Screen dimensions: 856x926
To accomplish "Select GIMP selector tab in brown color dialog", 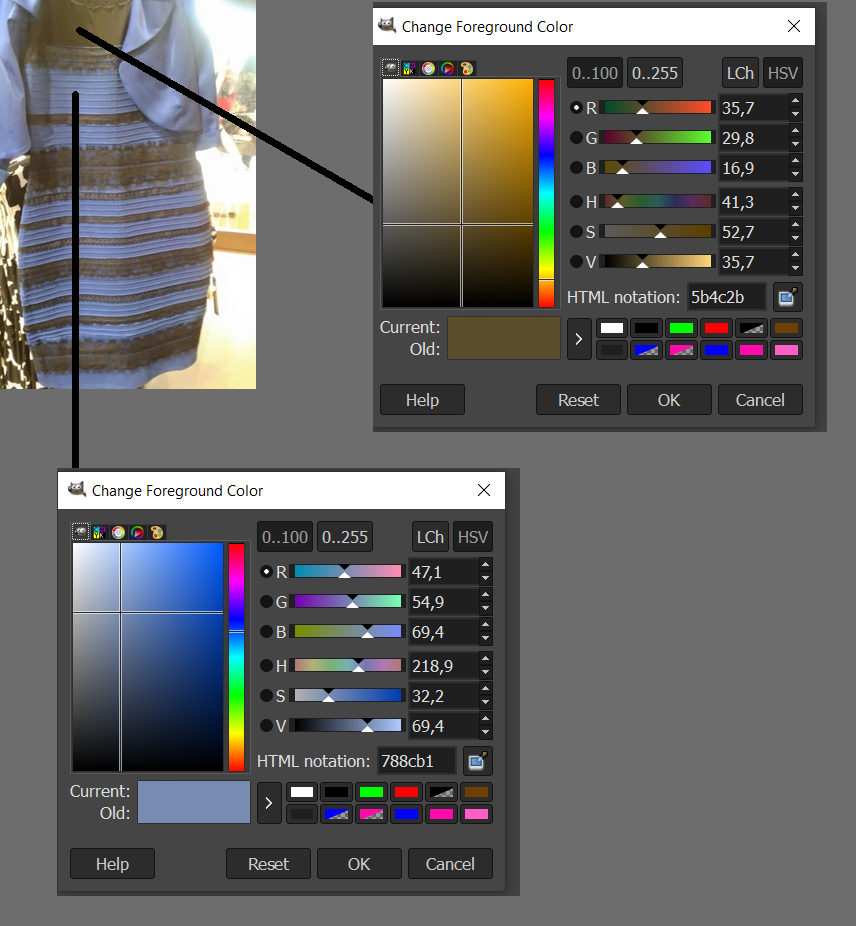I will (390, 69).
